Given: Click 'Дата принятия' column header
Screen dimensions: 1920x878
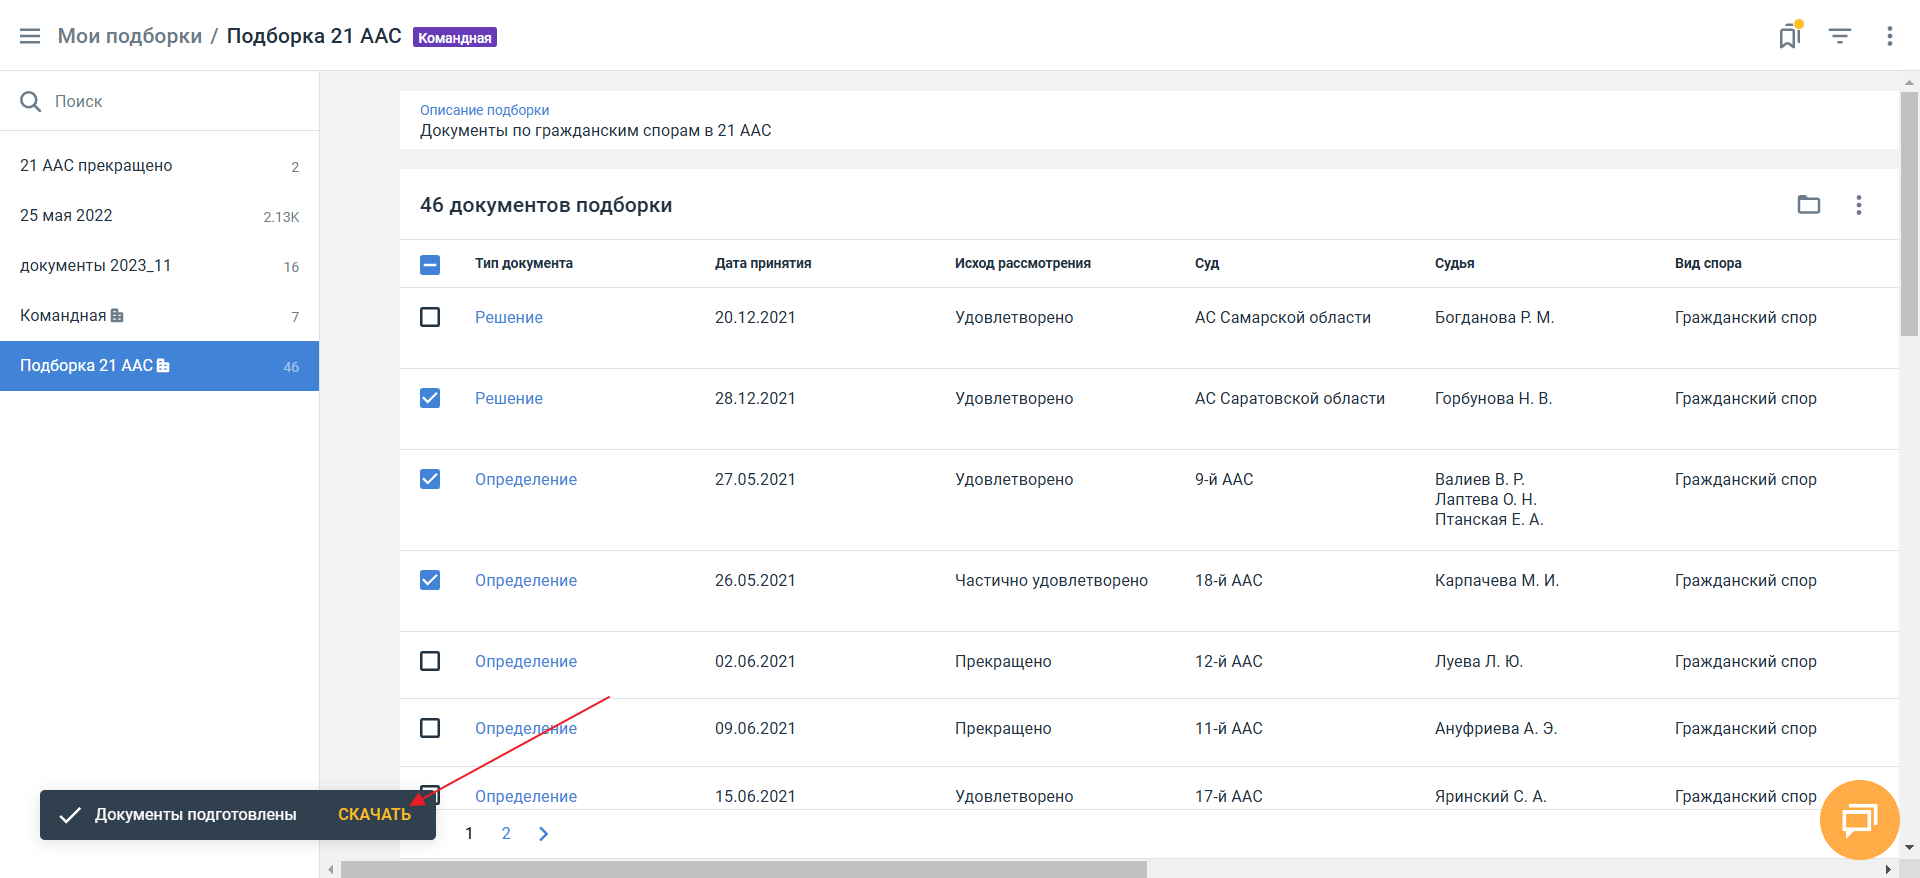Looking at the screenshot, I should (763, 263).
